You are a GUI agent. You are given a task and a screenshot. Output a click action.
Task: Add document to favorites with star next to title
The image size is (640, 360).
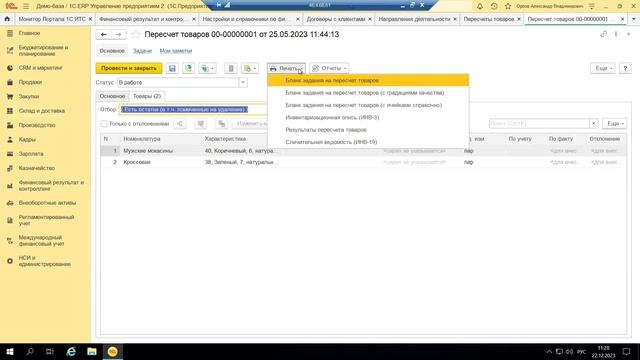click(135, 35)
